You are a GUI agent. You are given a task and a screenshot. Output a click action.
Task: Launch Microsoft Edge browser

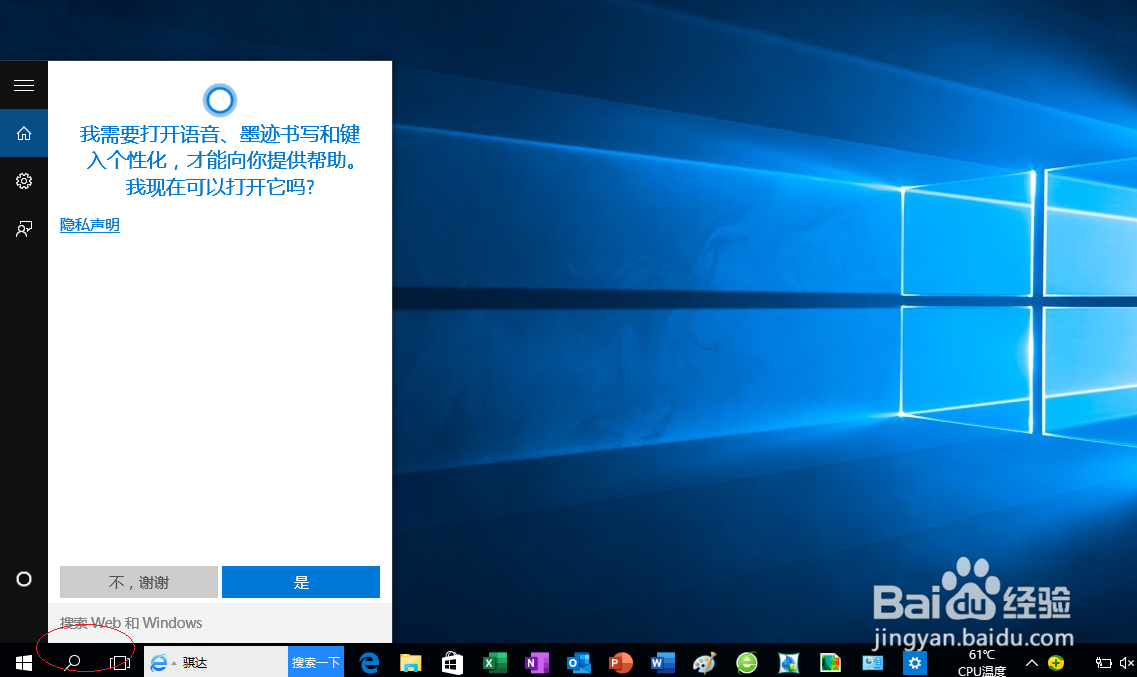(x=370, y=662)
